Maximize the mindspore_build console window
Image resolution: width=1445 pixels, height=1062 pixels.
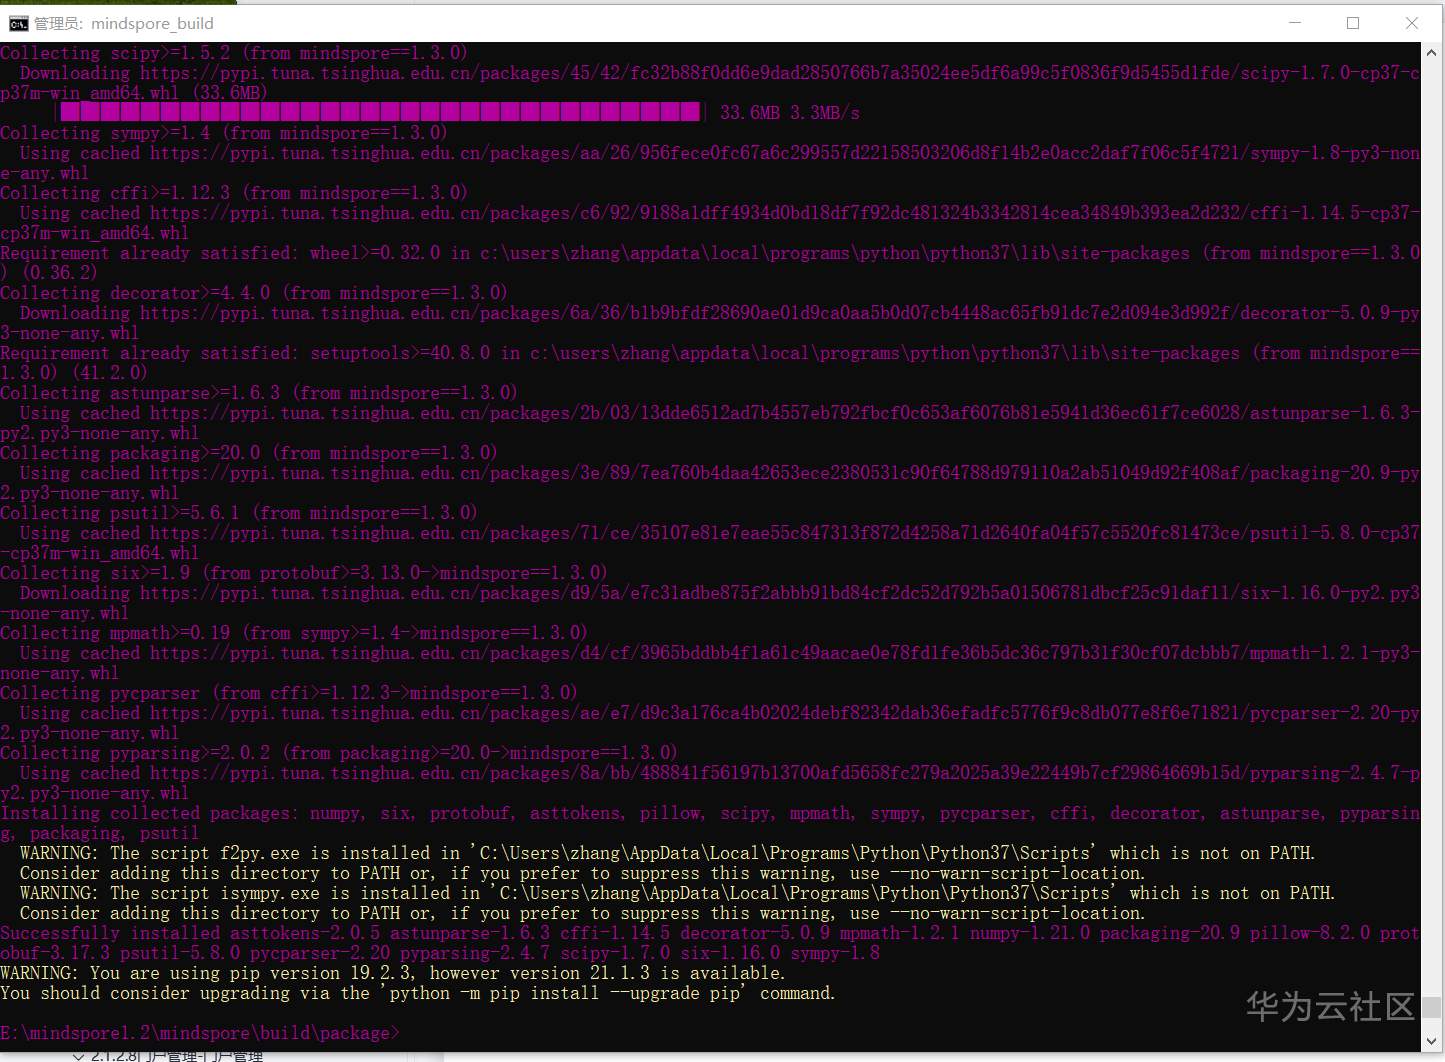click(1353, 23)
